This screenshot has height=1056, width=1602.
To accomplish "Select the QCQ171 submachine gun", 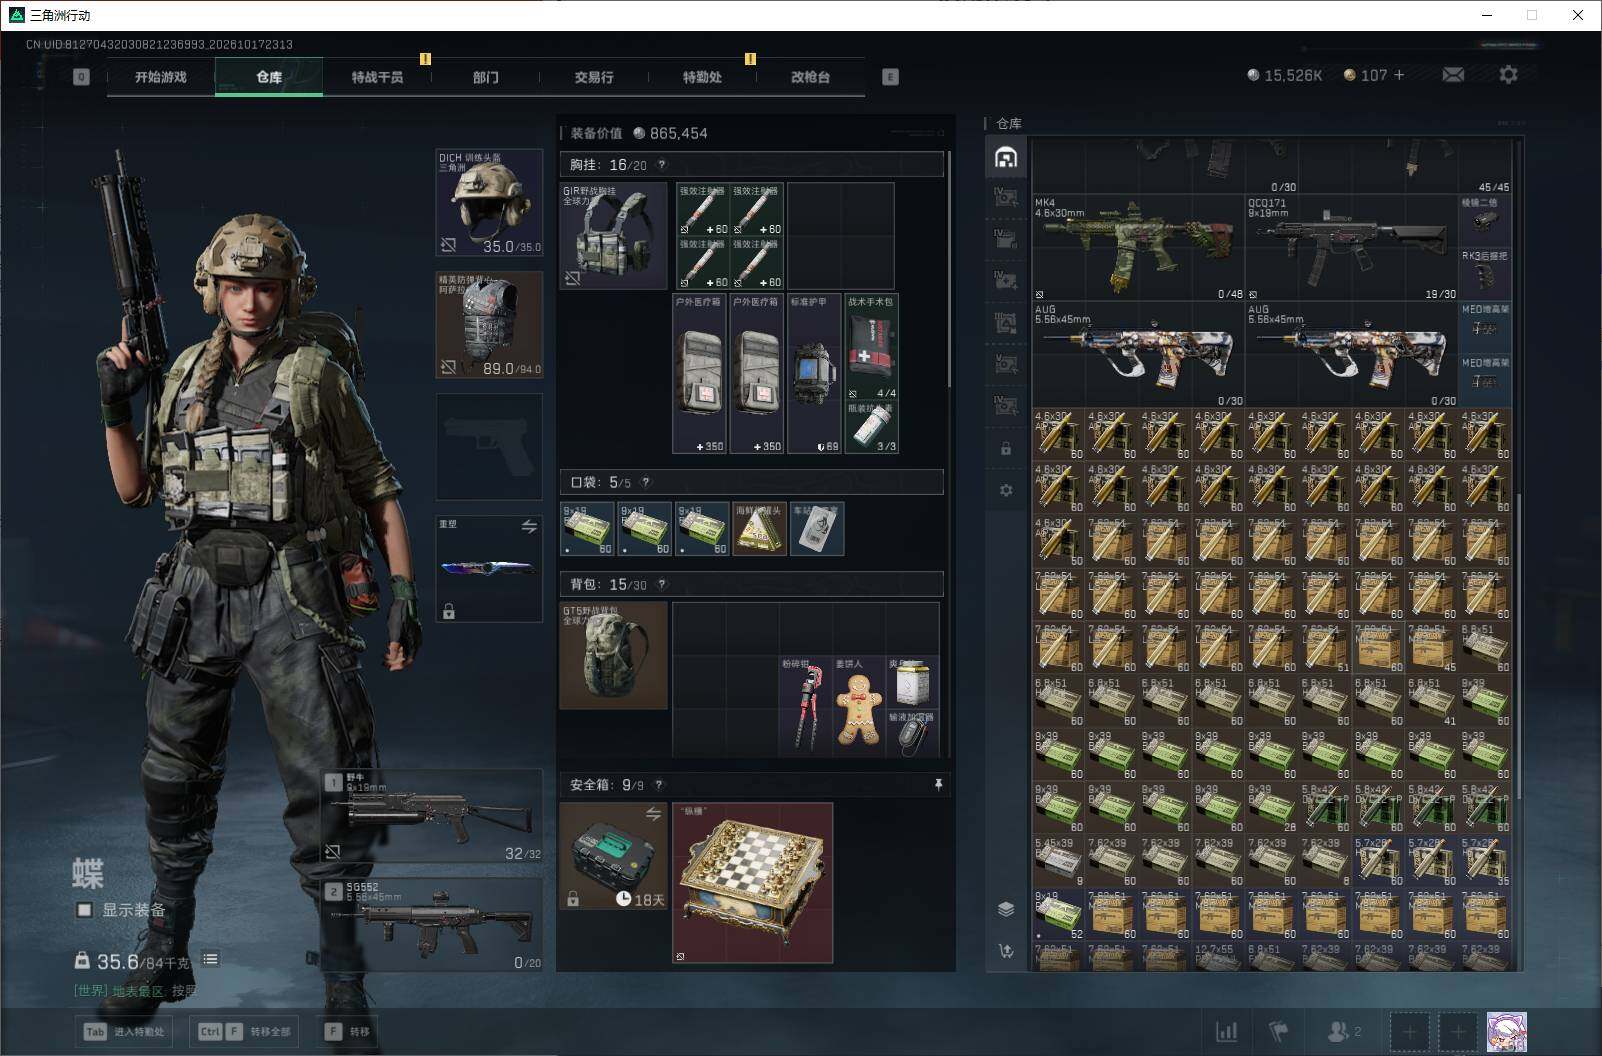I will click(1352, 248).
